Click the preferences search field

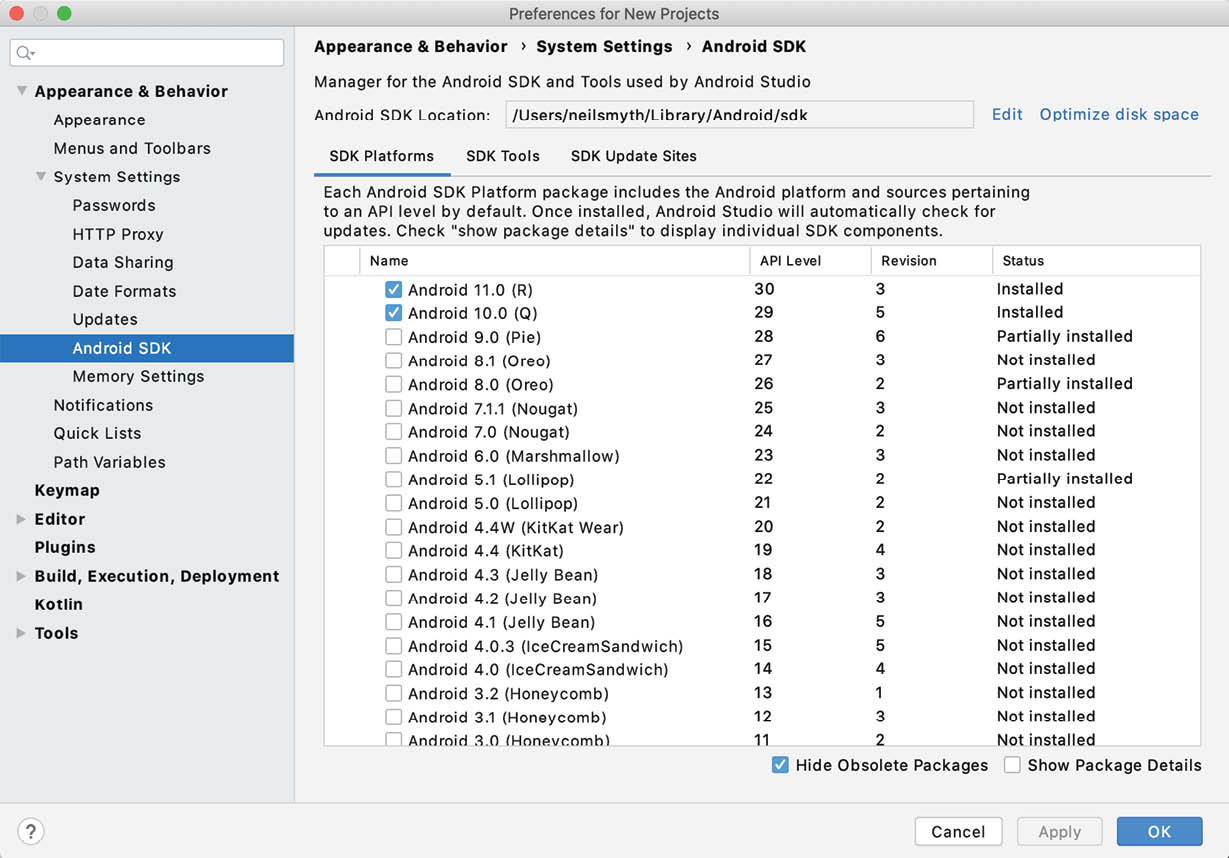pyautogui.click(x=147, y=53)
